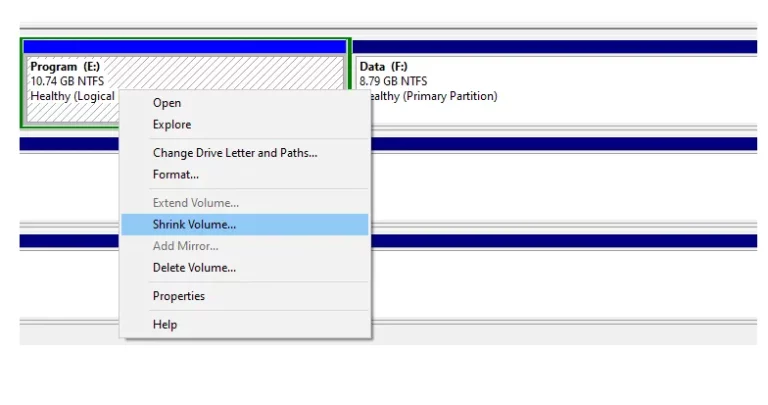Click the greyed Extend Volume... entry
The width and height of the screenshot is (768, 405).
(x=244, y=203)
